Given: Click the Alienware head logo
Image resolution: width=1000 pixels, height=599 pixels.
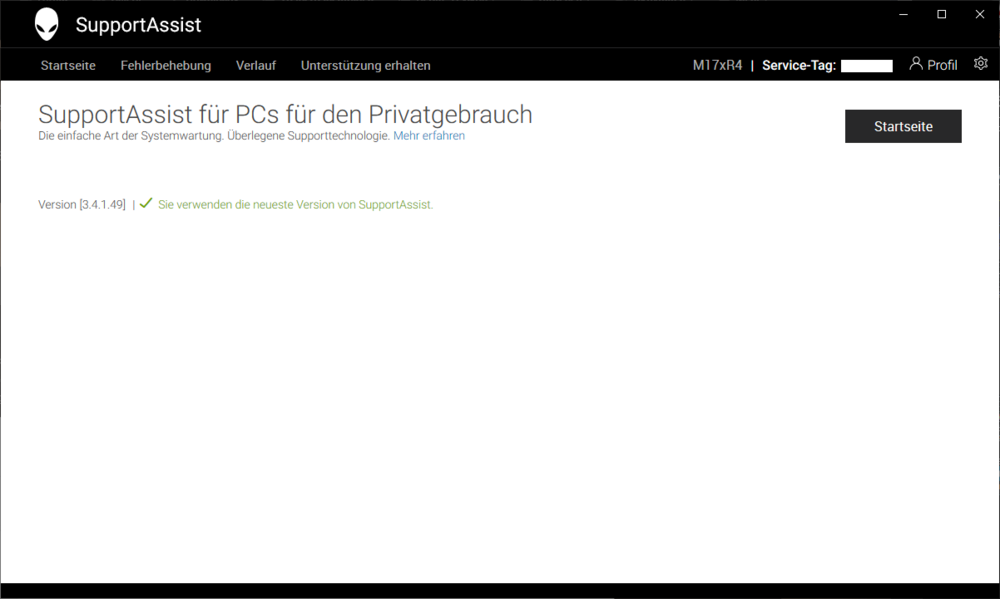Looking at the screenshot, I should coord(47,24).
